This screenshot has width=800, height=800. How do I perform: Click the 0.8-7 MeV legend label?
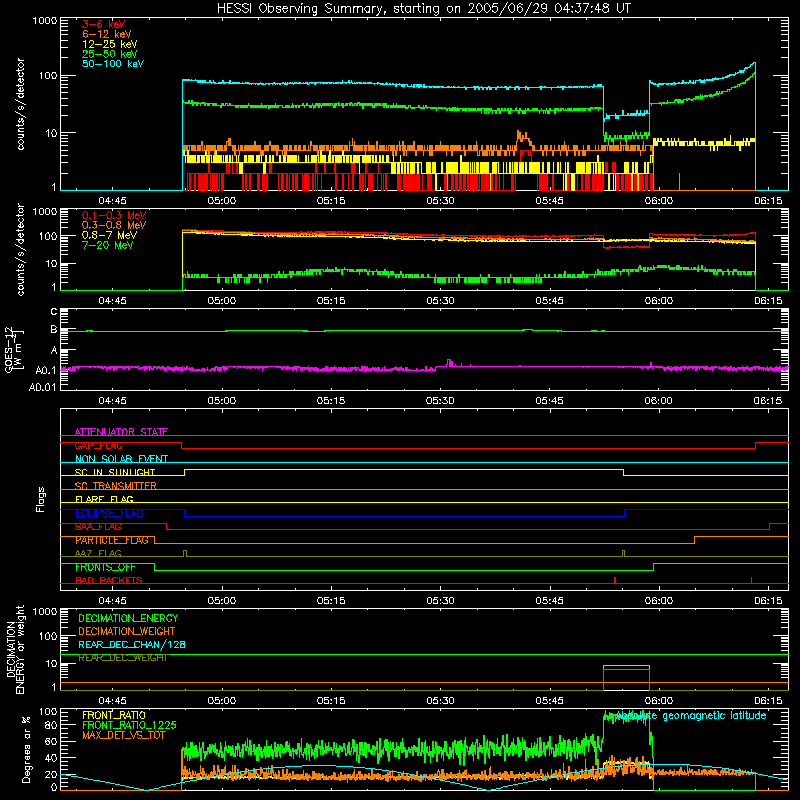(109, 235)
